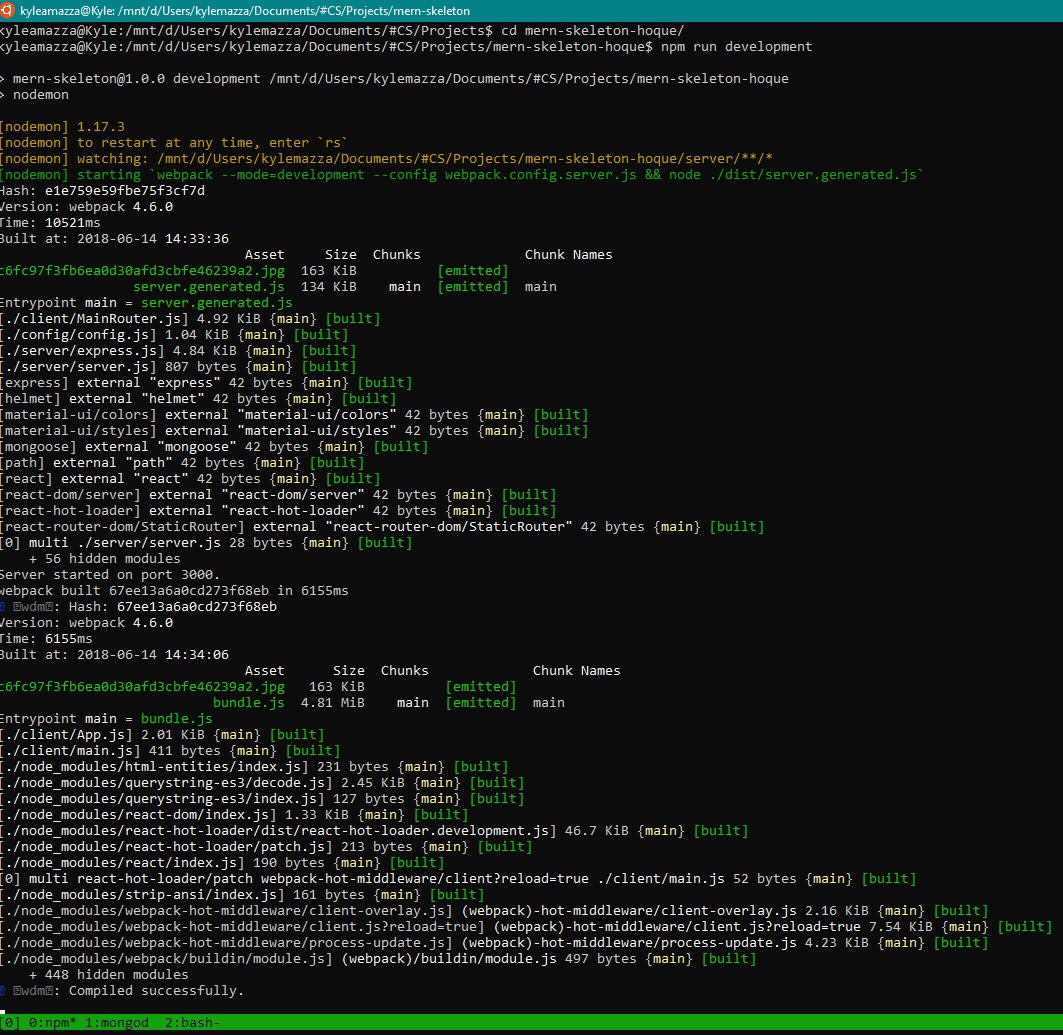Click the terminal cursor above status bar
The width and height of the screenshot is (1063, 1035).
coord(3,1010)
